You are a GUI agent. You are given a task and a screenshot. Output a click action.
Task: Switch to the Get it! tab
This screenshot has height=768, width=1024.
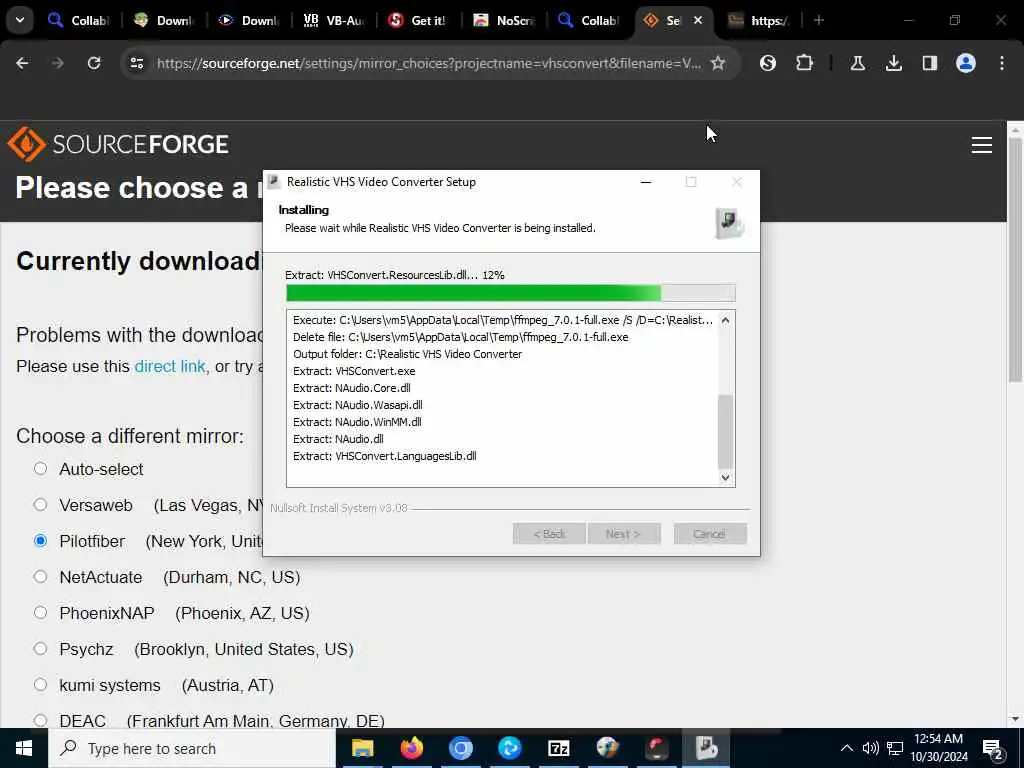[x=419, y=20]
